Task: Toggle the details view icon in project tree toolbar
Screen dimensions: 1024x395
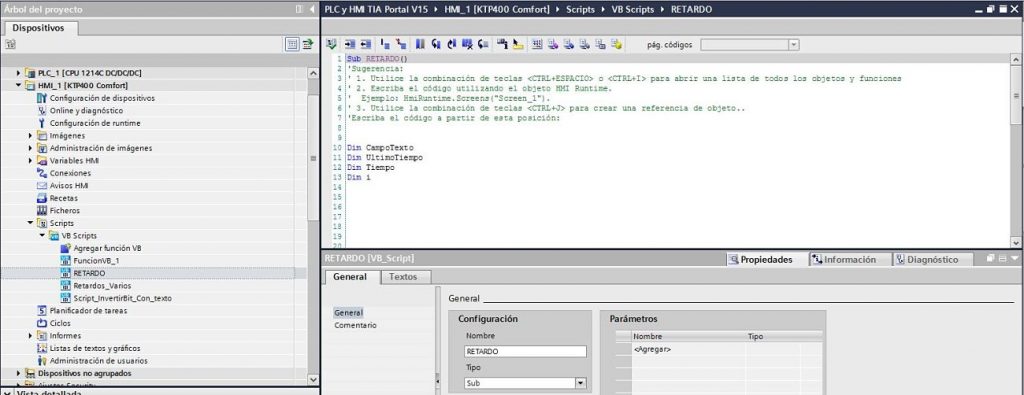Action: pyautogui.click(x=292, y=44)
